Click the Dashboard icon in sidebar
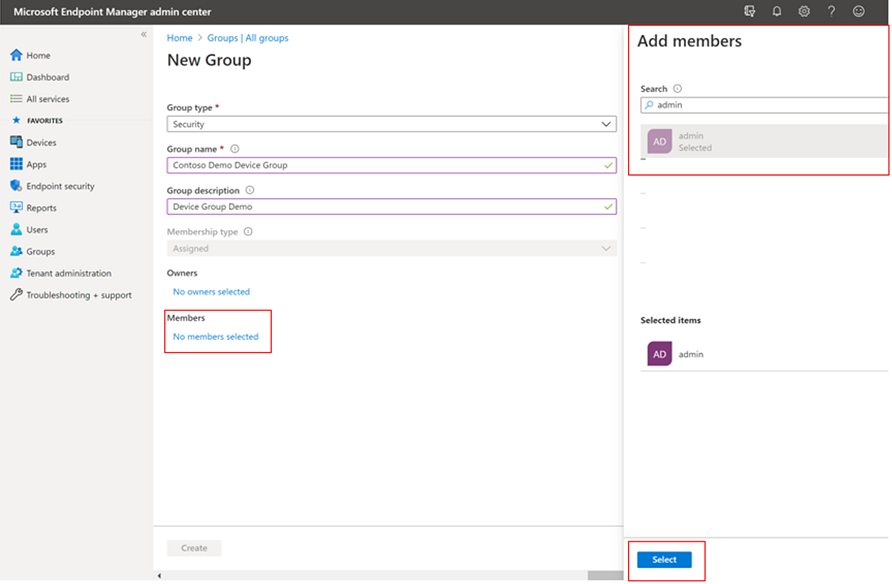Image resolution: width=892 pixels, height=584 pixels. click(16, 77)
